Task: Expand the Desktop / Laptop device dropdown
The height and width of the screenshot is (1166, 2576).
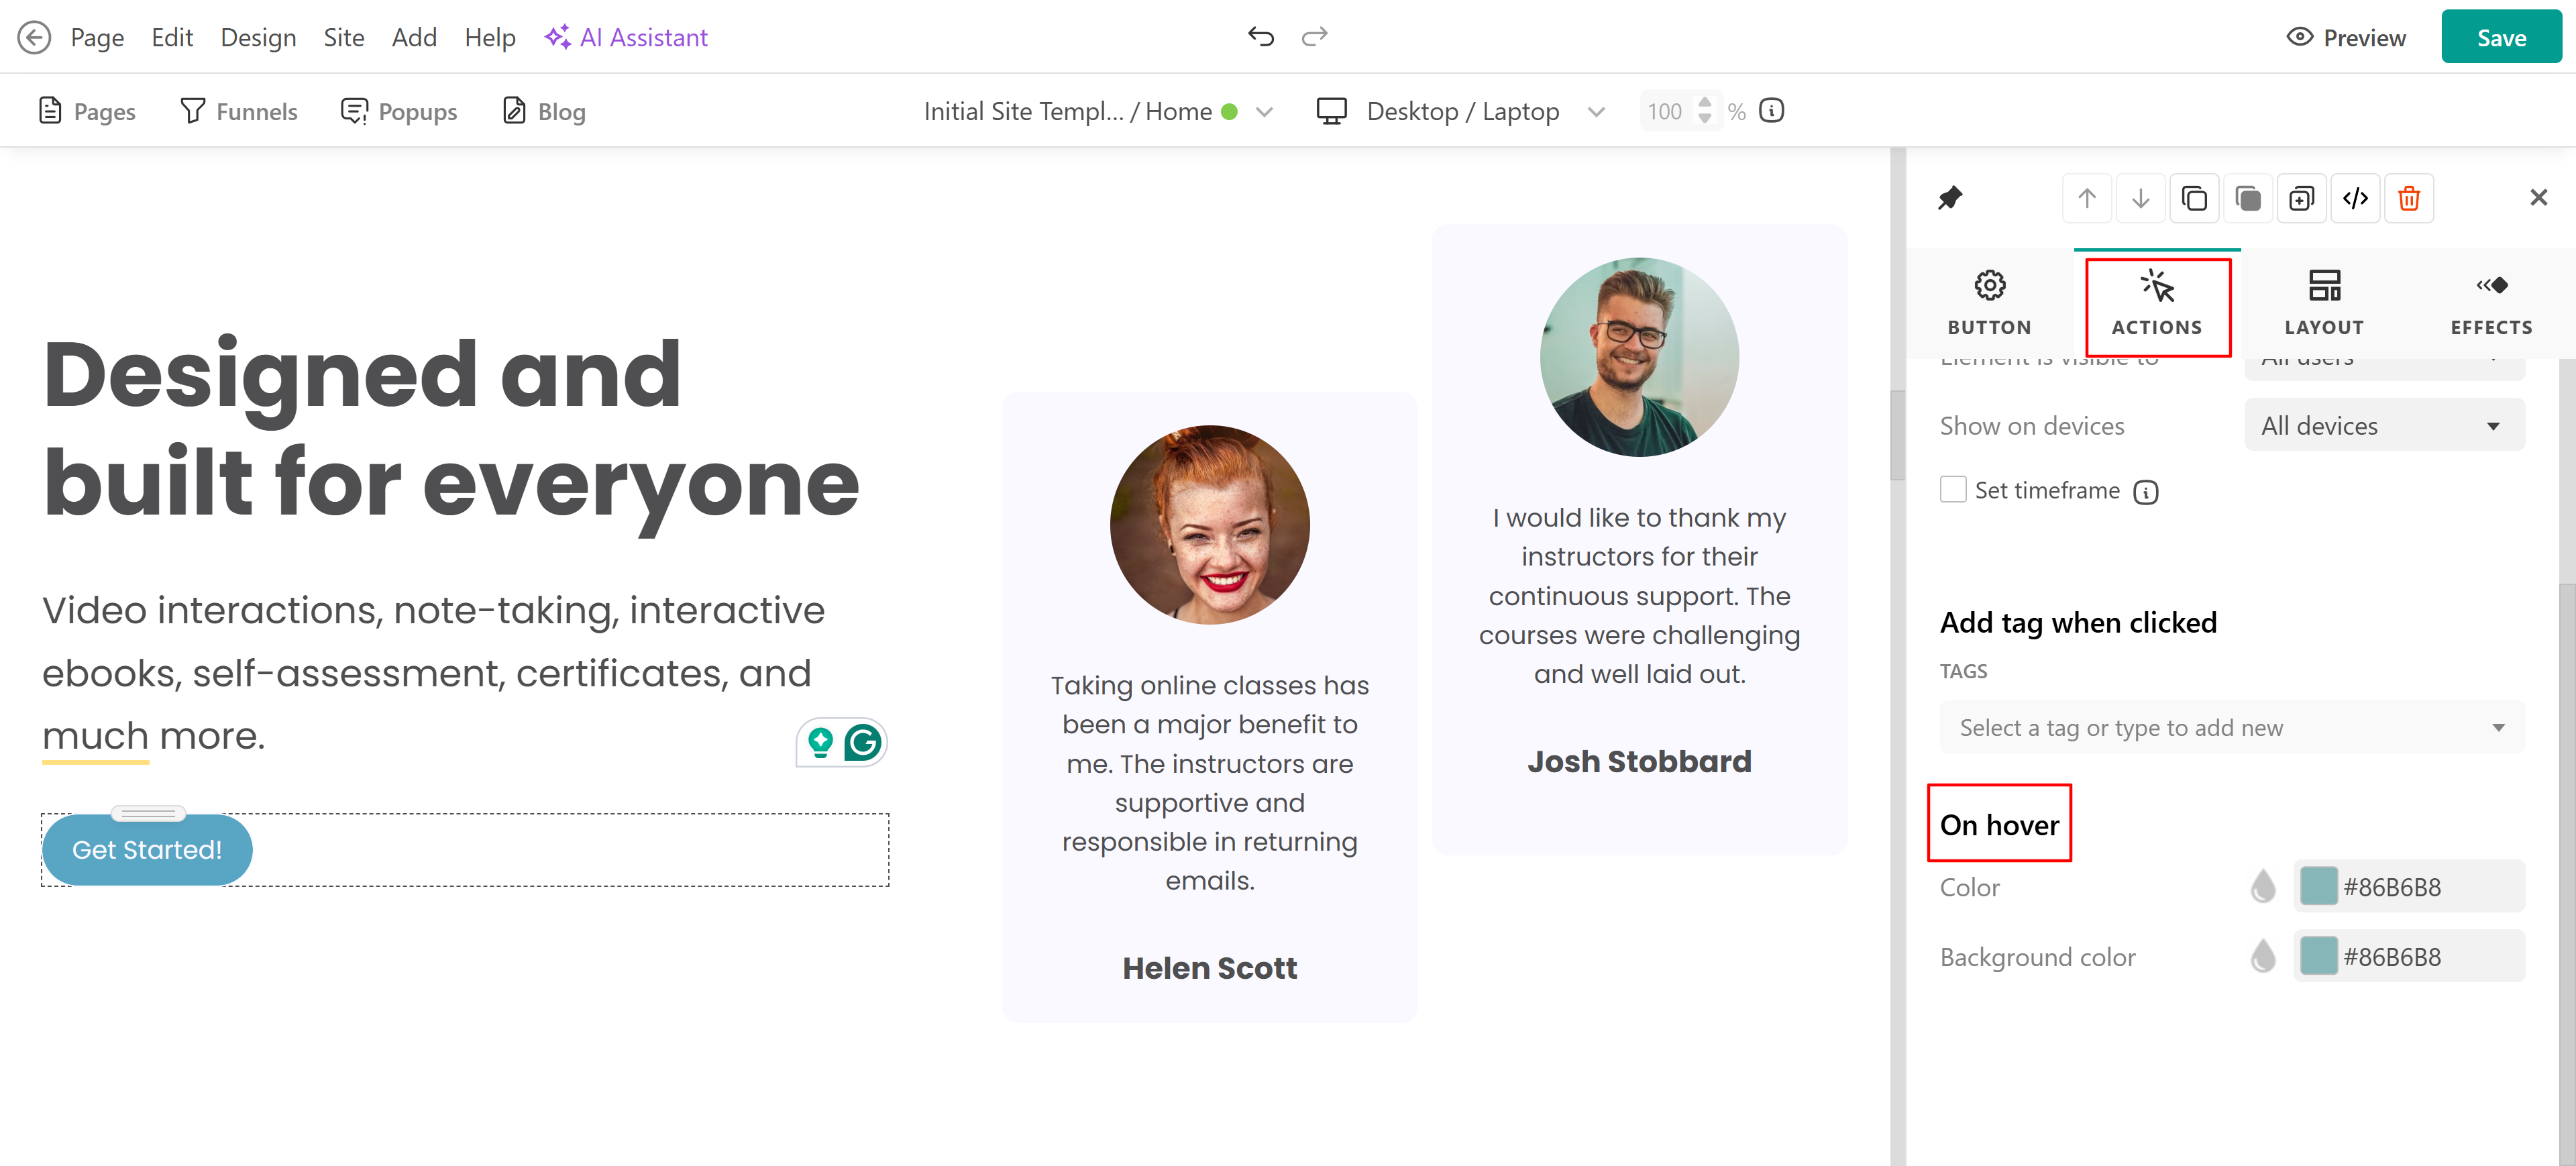Action: [x=1595, y=111]
